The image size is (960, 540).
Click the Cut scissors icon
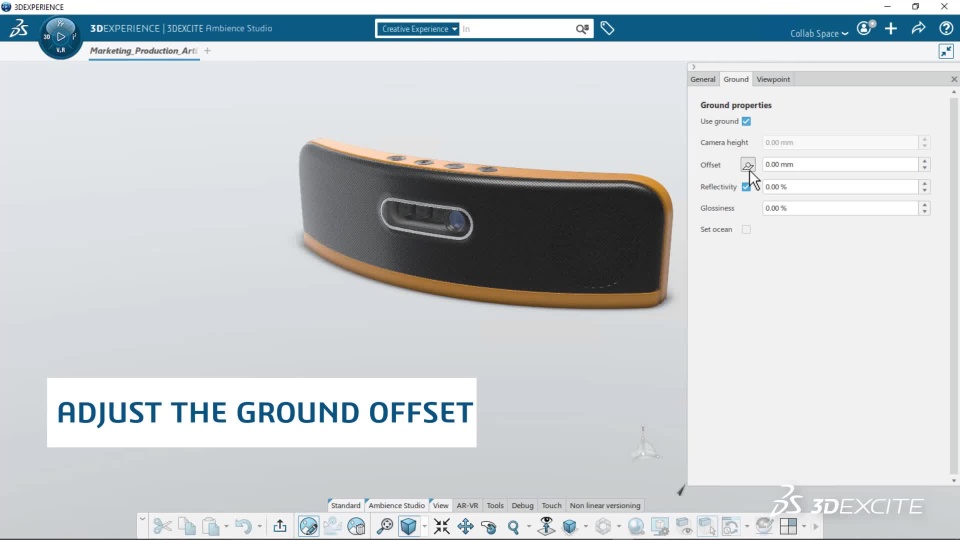click(x=162, y=526)
